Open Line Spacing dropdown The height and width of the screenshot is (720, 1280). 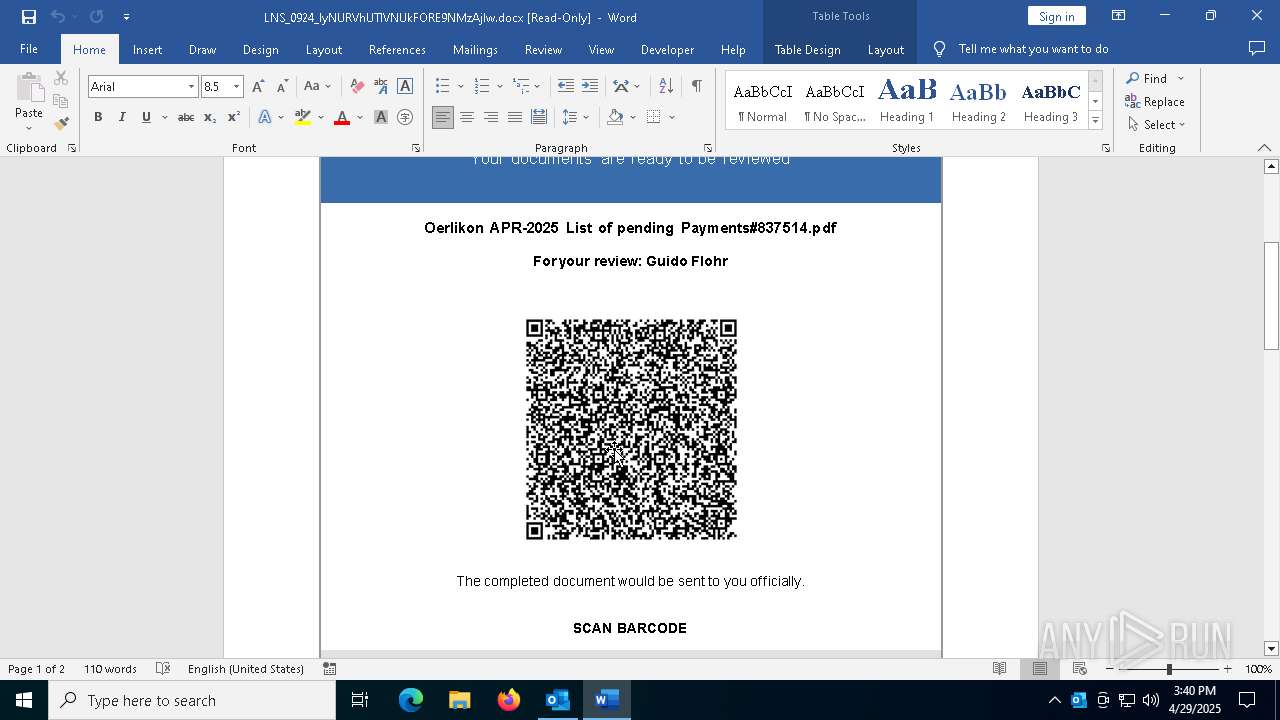[x=575, y=117]
